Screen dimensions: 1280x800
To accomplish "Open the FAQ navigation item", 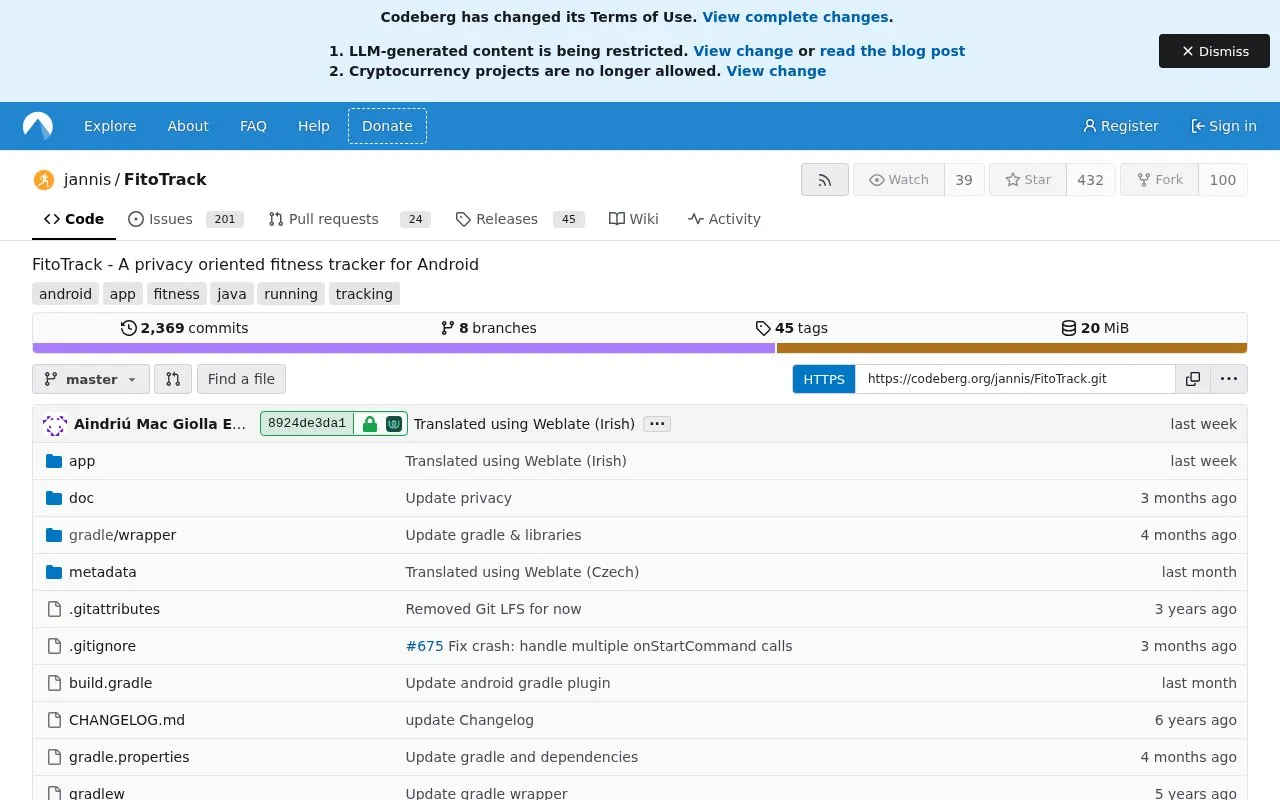I will point(253,126).
